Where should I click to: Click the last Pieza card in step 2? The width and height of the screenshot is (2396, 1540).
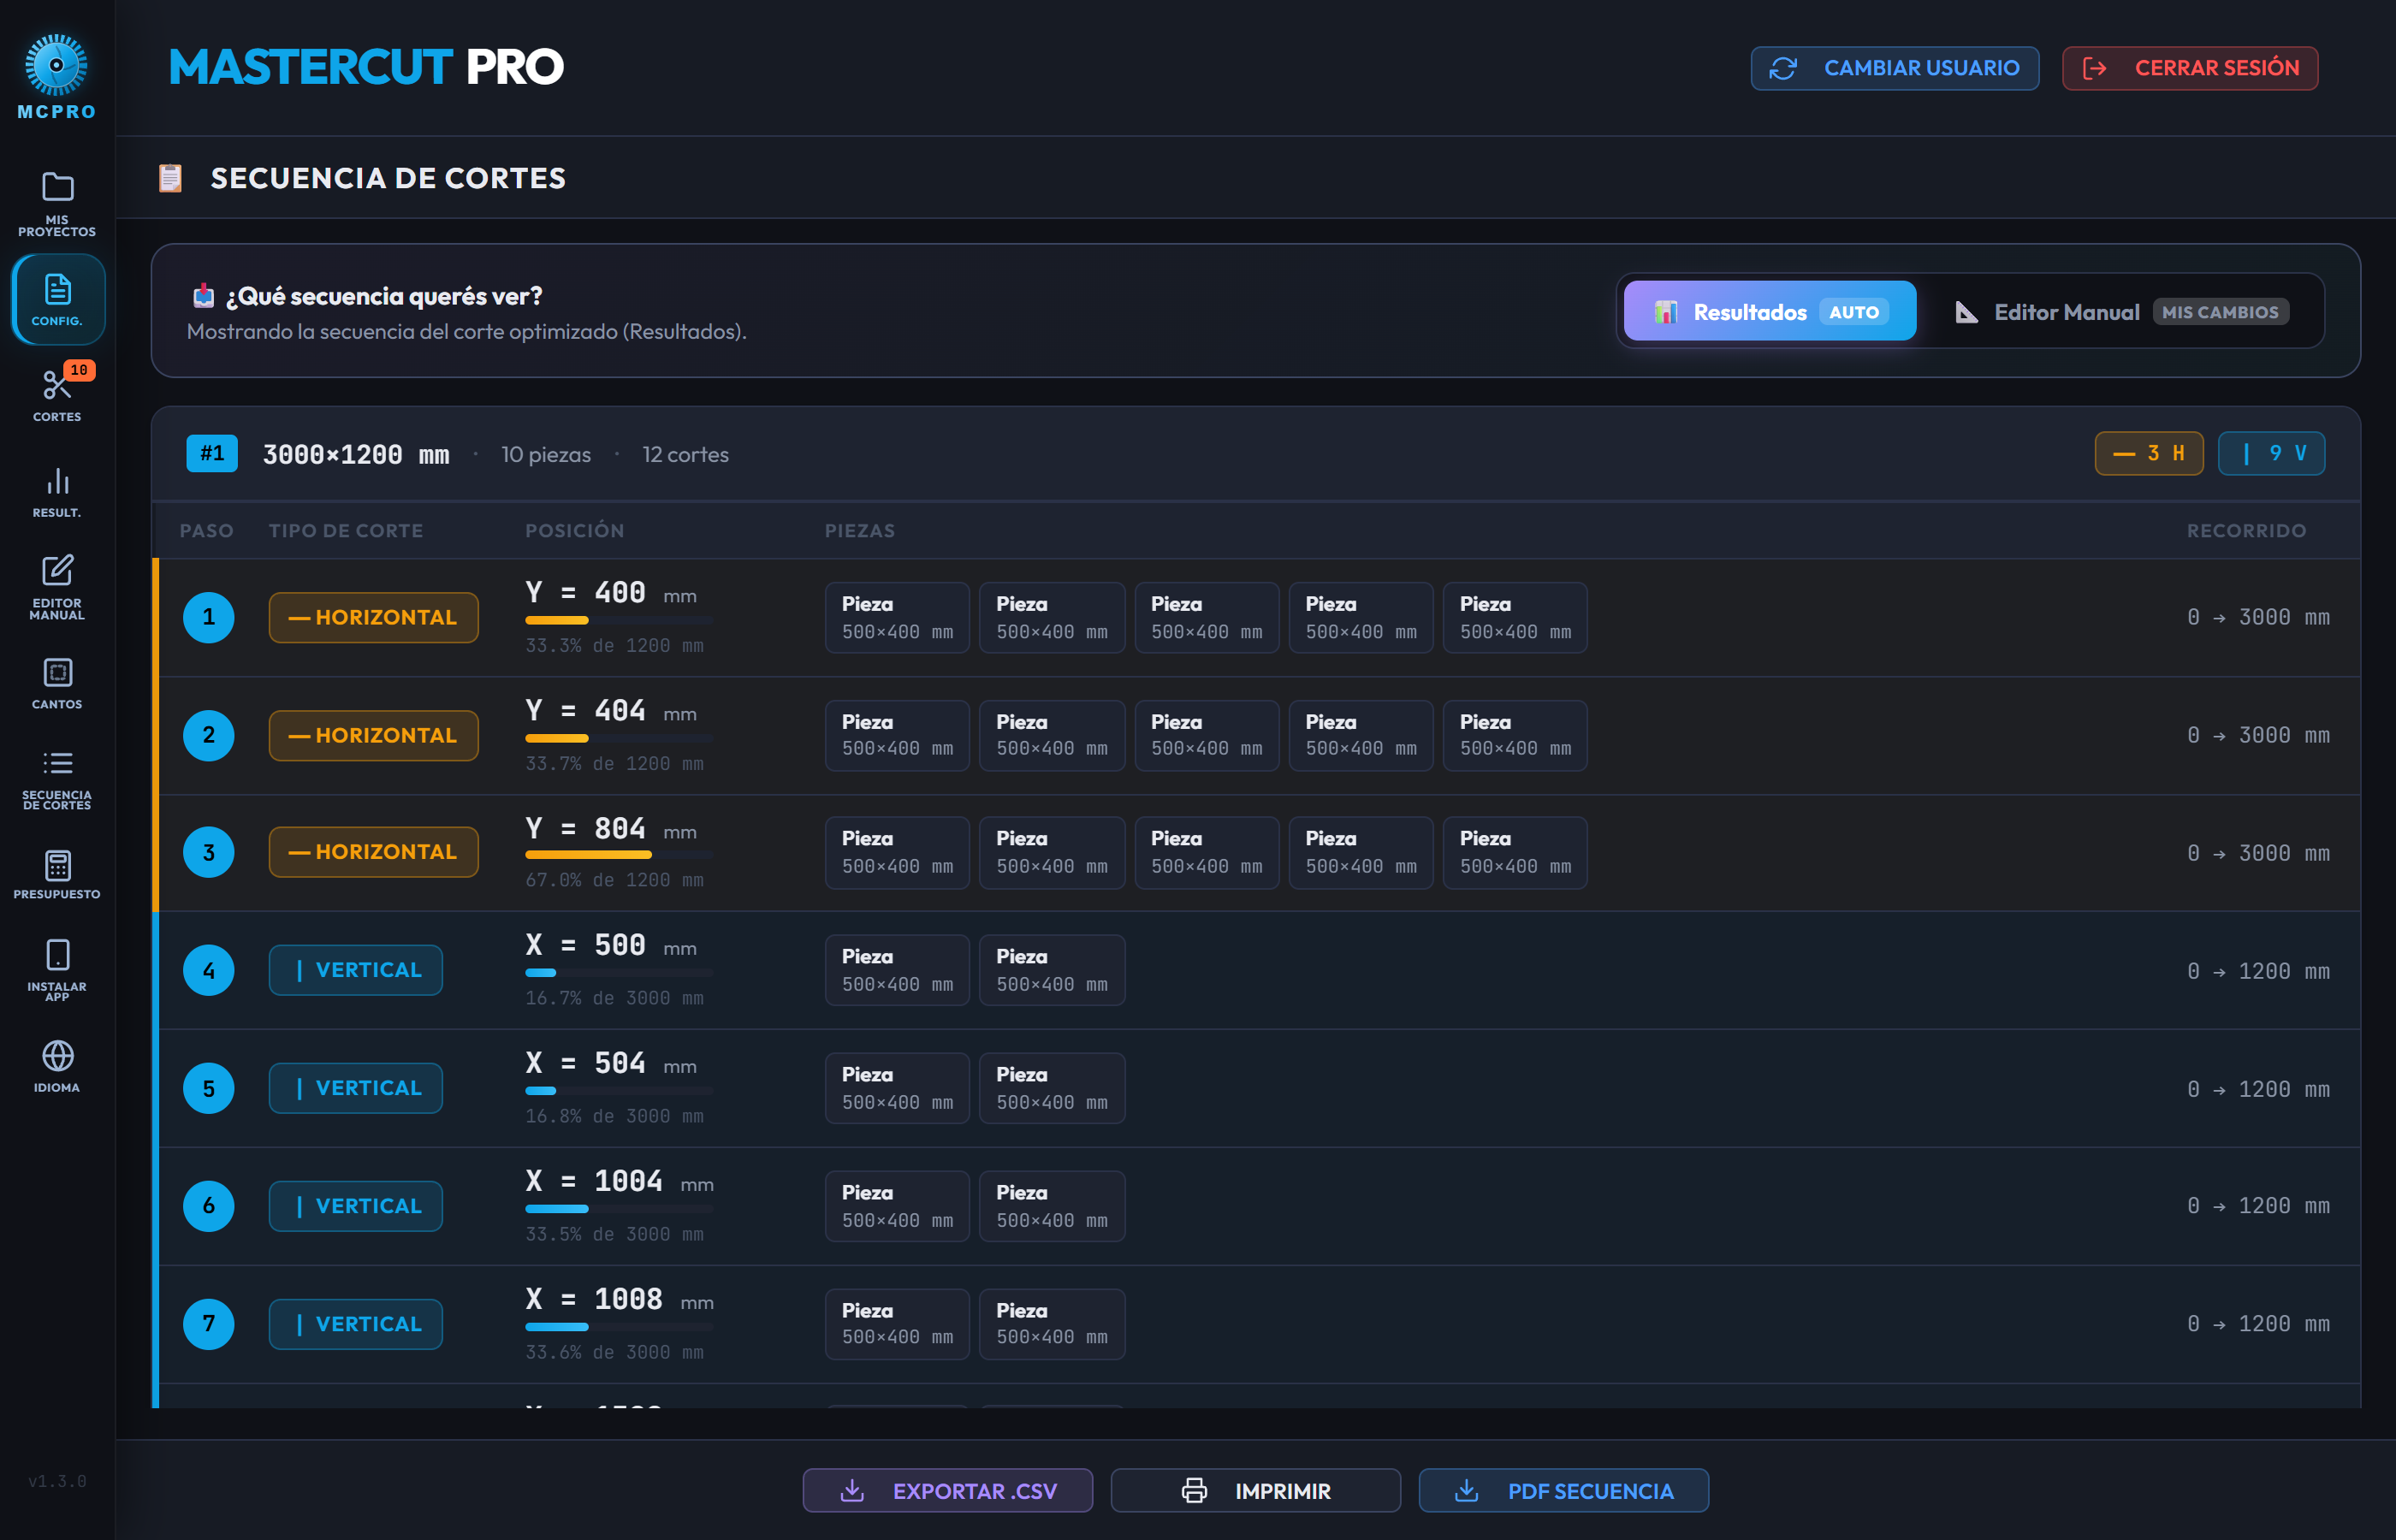pyautogui.click(x=1515, y=735)
